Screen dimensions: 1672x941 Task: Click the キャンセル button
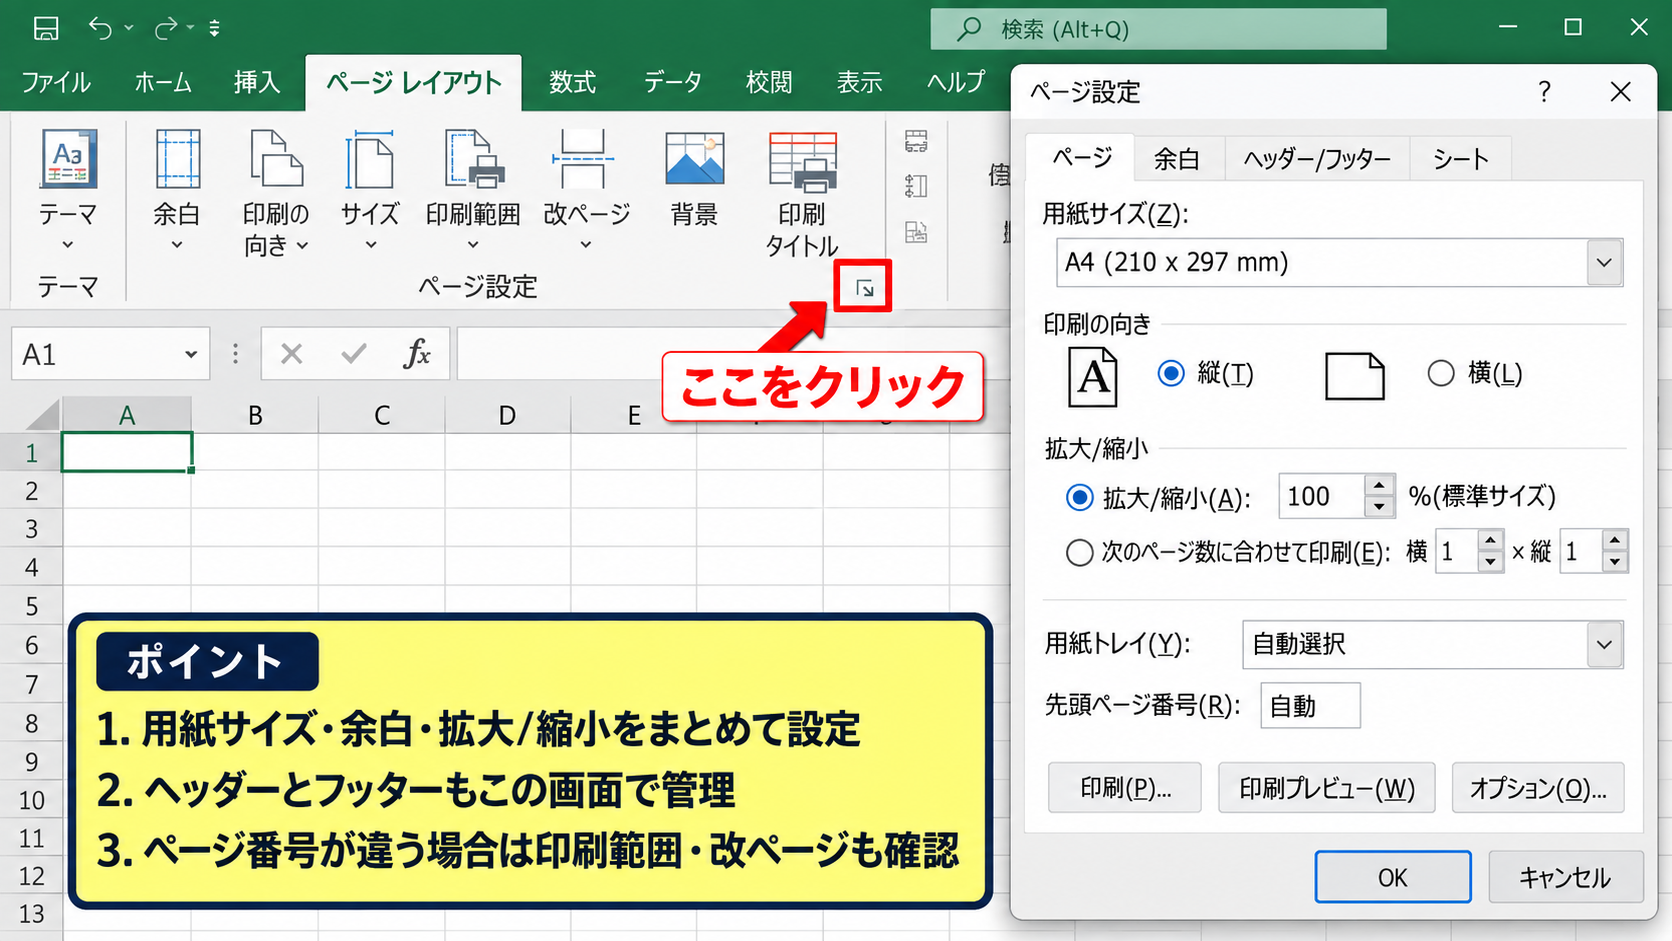(1566, 877)
